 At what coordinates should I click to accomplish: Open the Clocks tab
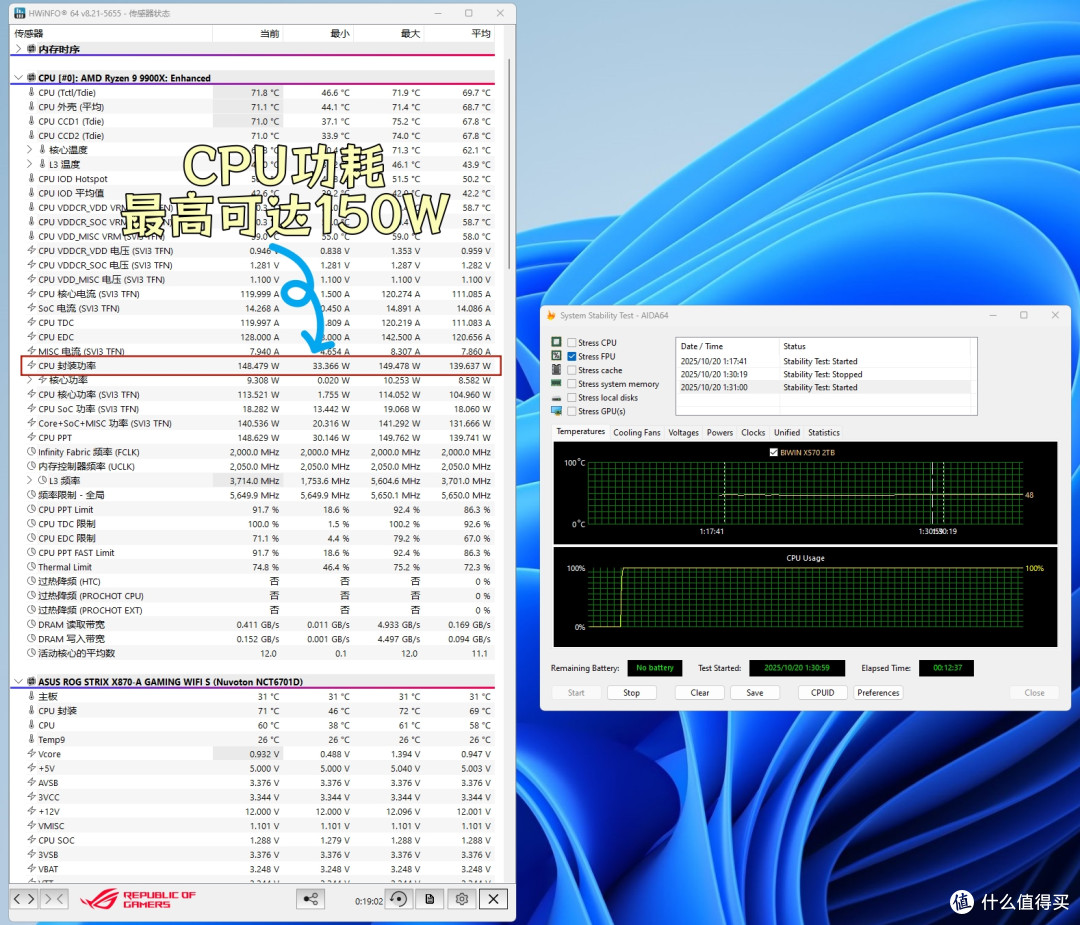(753, 433)
